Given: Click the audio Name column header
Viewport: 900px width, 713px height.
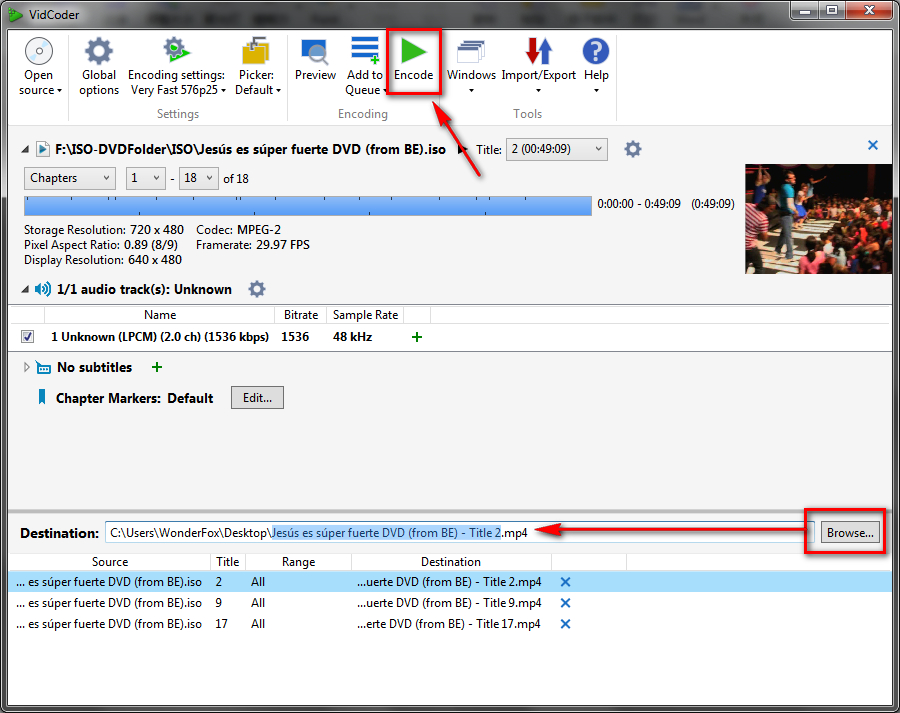Looking at the screenshot, I should coord(160,315).
